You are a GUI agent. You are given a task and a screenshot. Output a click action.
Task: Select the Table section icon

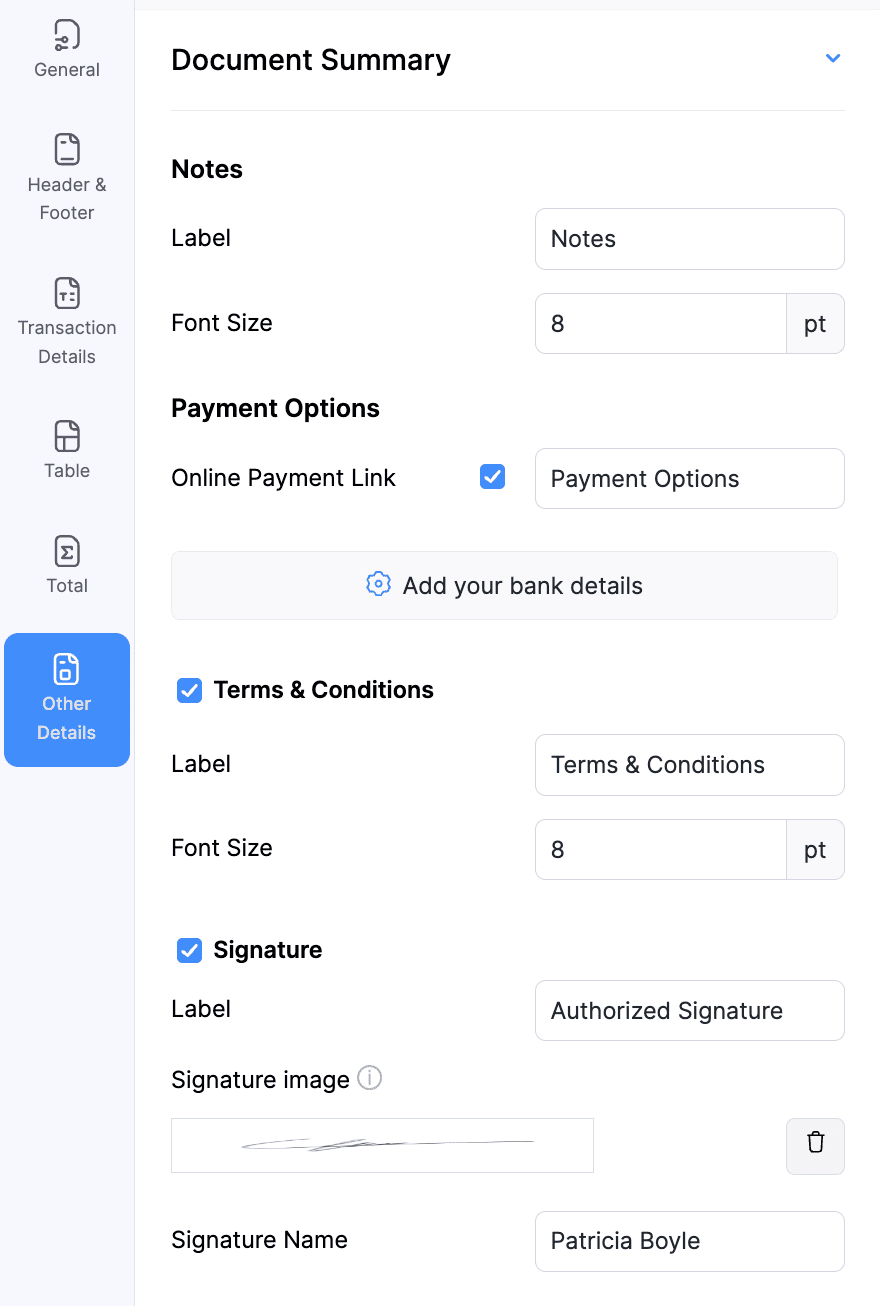click(x=67, y=436)
